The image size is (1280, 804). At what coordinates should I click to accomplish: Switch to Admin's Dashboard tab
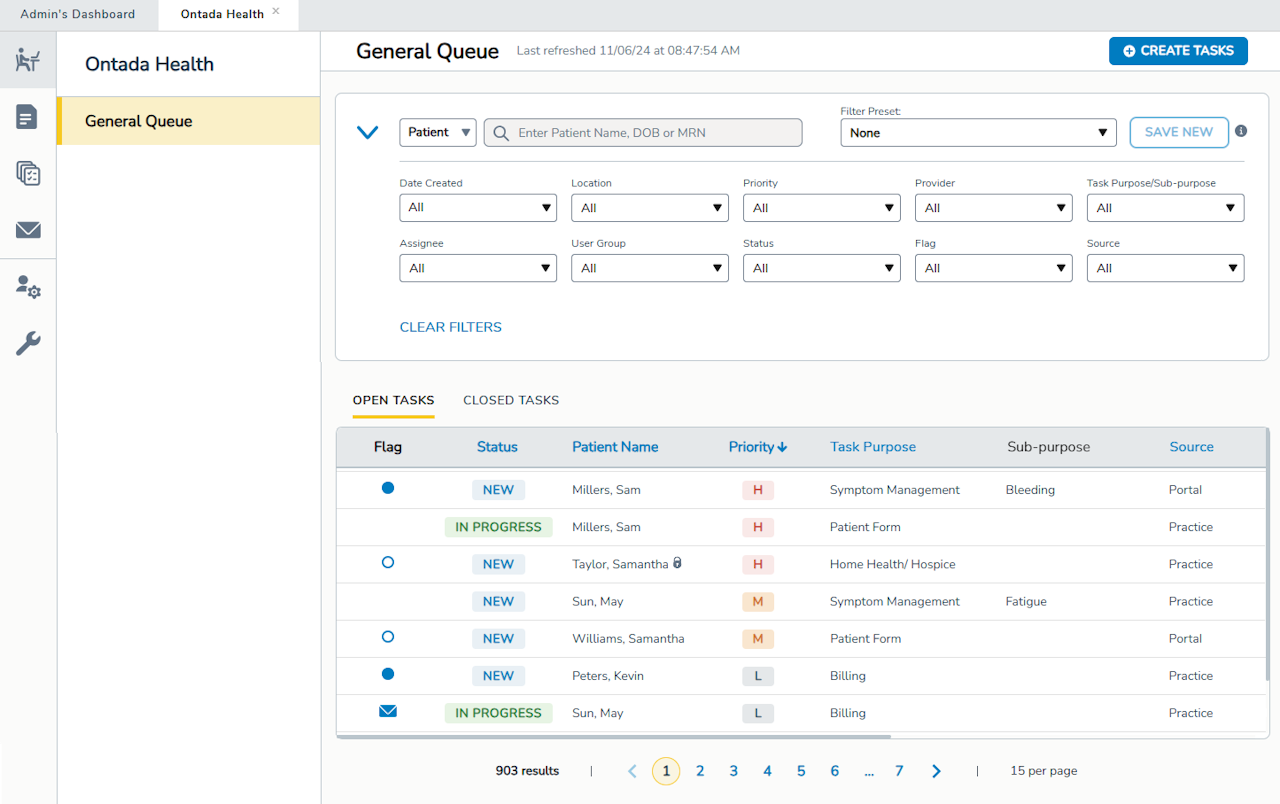pyautogui.click(x=78, y=14)
